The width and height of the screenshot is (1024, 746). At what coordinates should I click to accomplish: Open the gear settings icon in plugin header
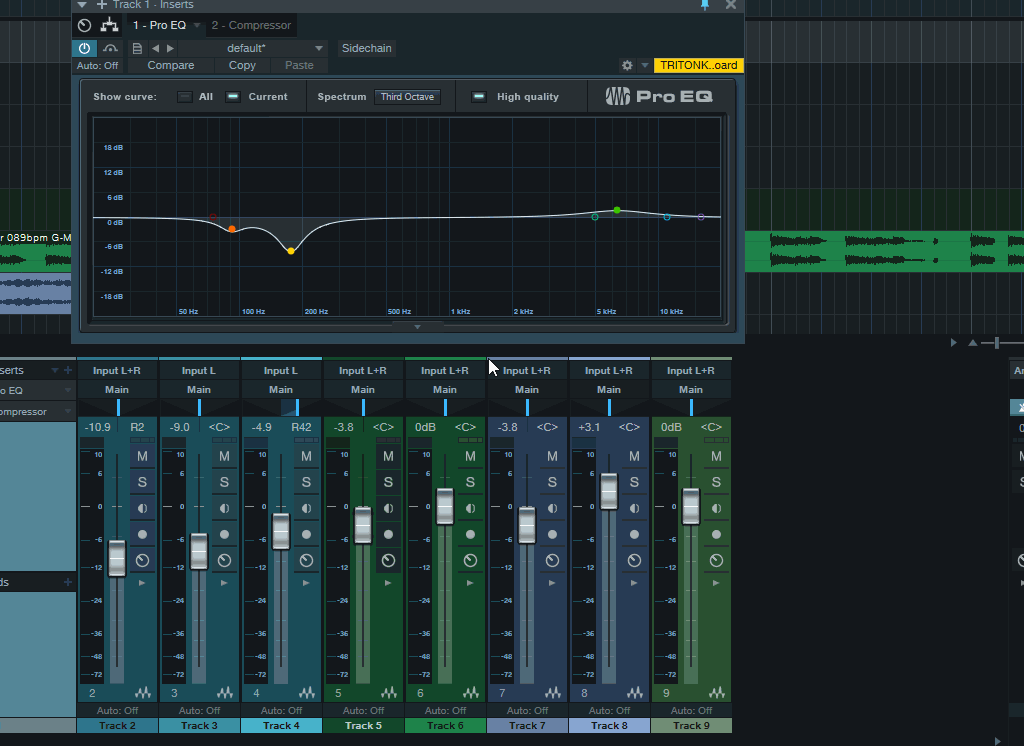point(627,65)
